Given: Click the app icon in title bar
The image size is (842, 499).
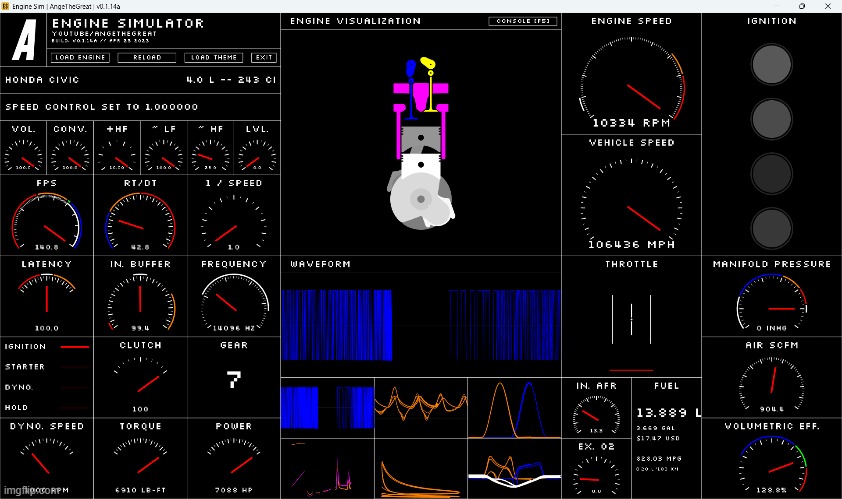Looking at the screenshot, I should (x=6, y=5).
